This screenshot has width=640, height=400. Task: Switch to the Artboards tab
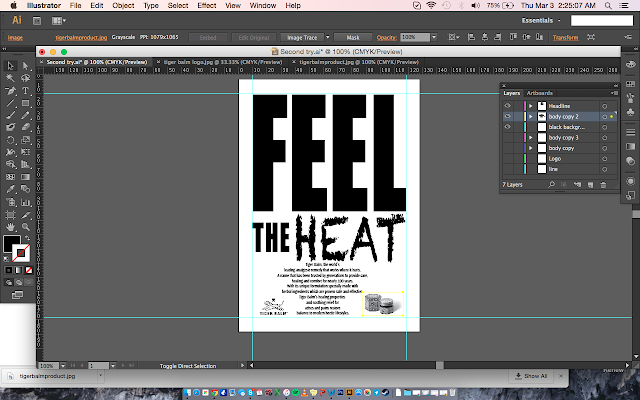(540, 93)
